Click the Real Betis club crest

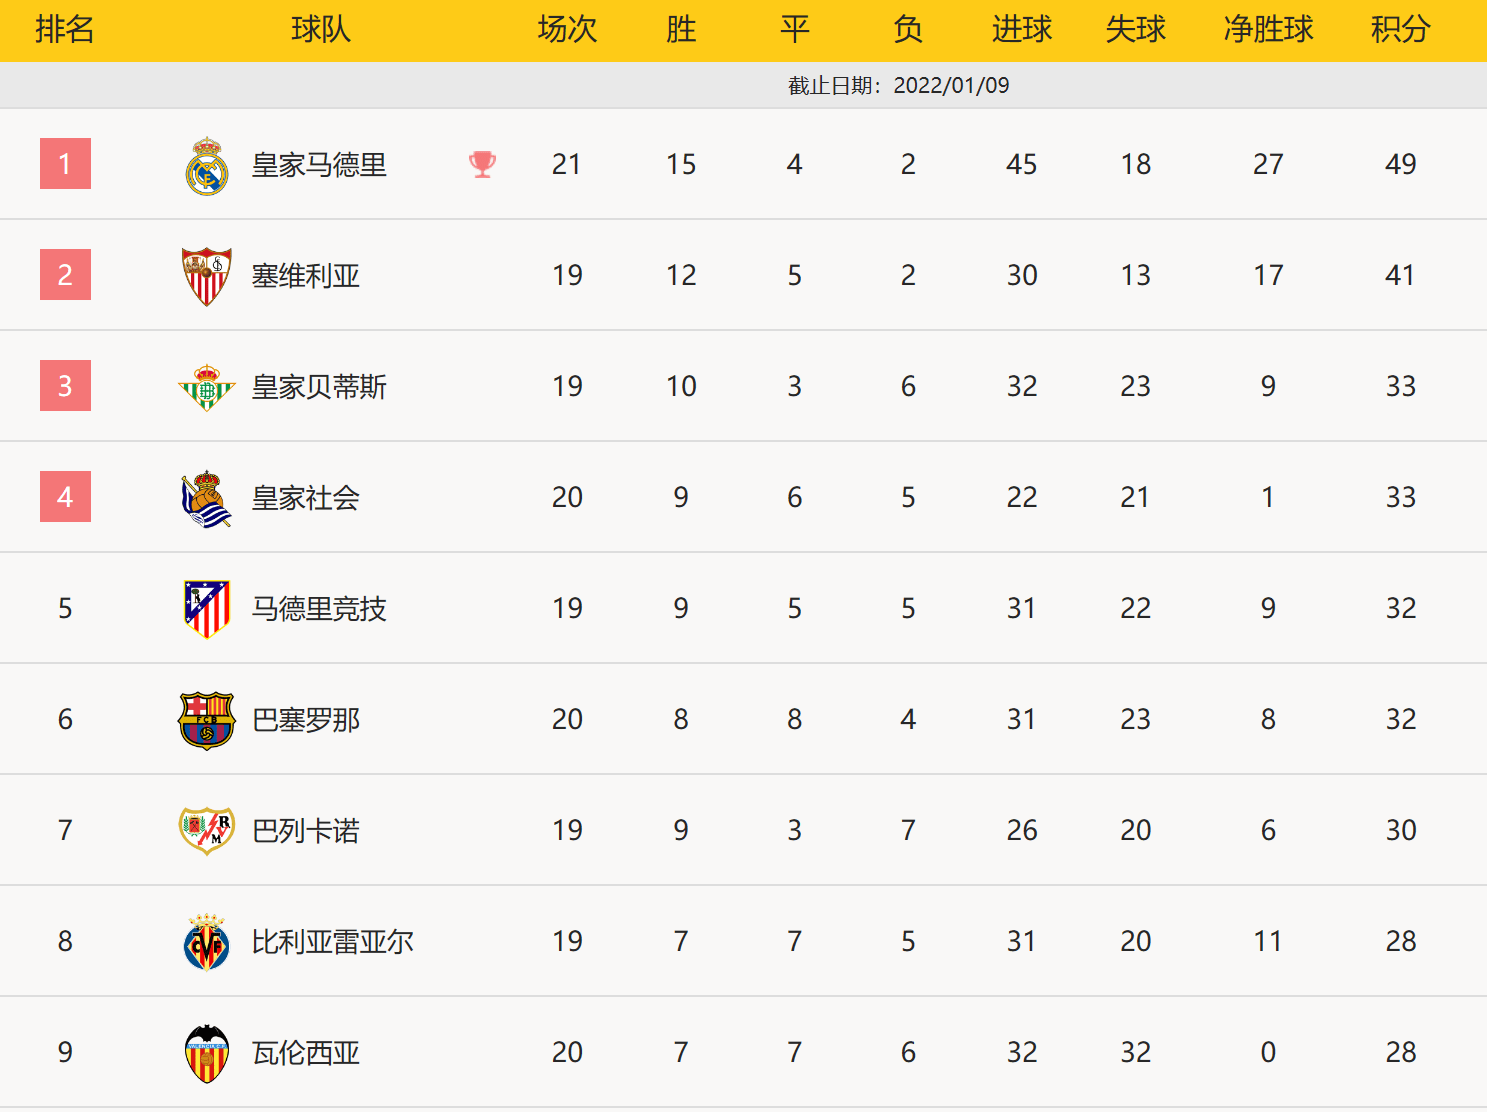coord(207,387)
